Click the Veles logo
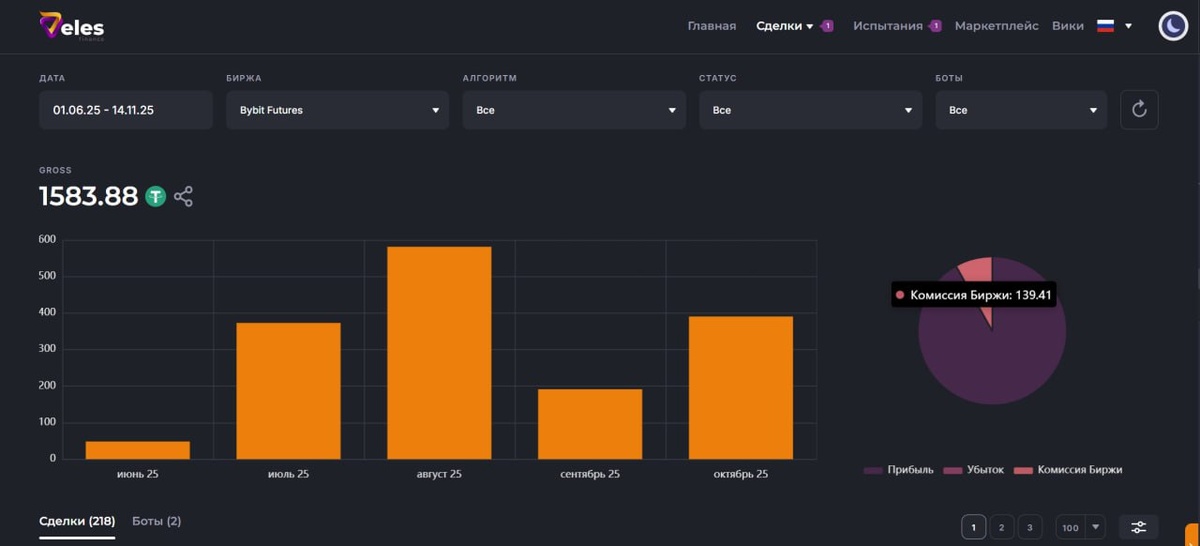 point(71,26)
